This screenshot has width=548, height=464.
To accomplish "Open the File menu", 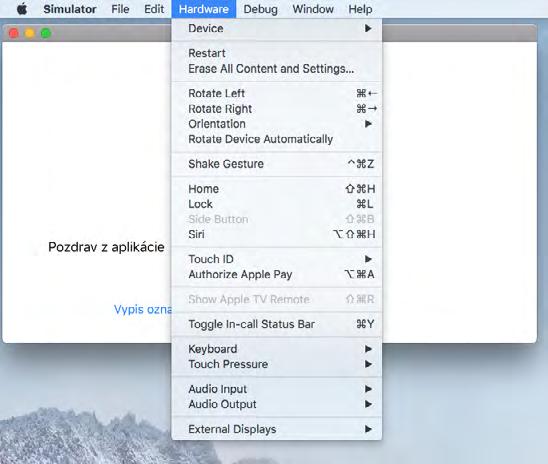I will click(120, 9).
